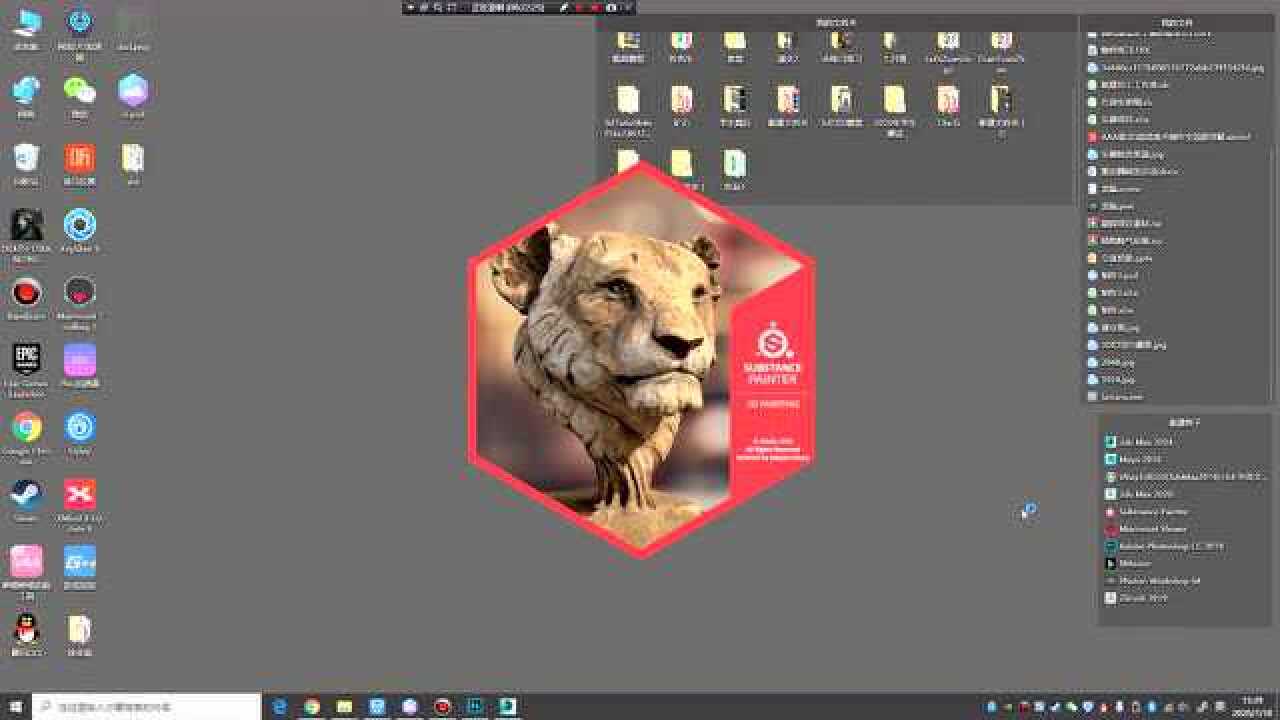Launch 3ds Max 2020 from shortcut list
The image size is (1280, 720).
tap(1140, 494)
